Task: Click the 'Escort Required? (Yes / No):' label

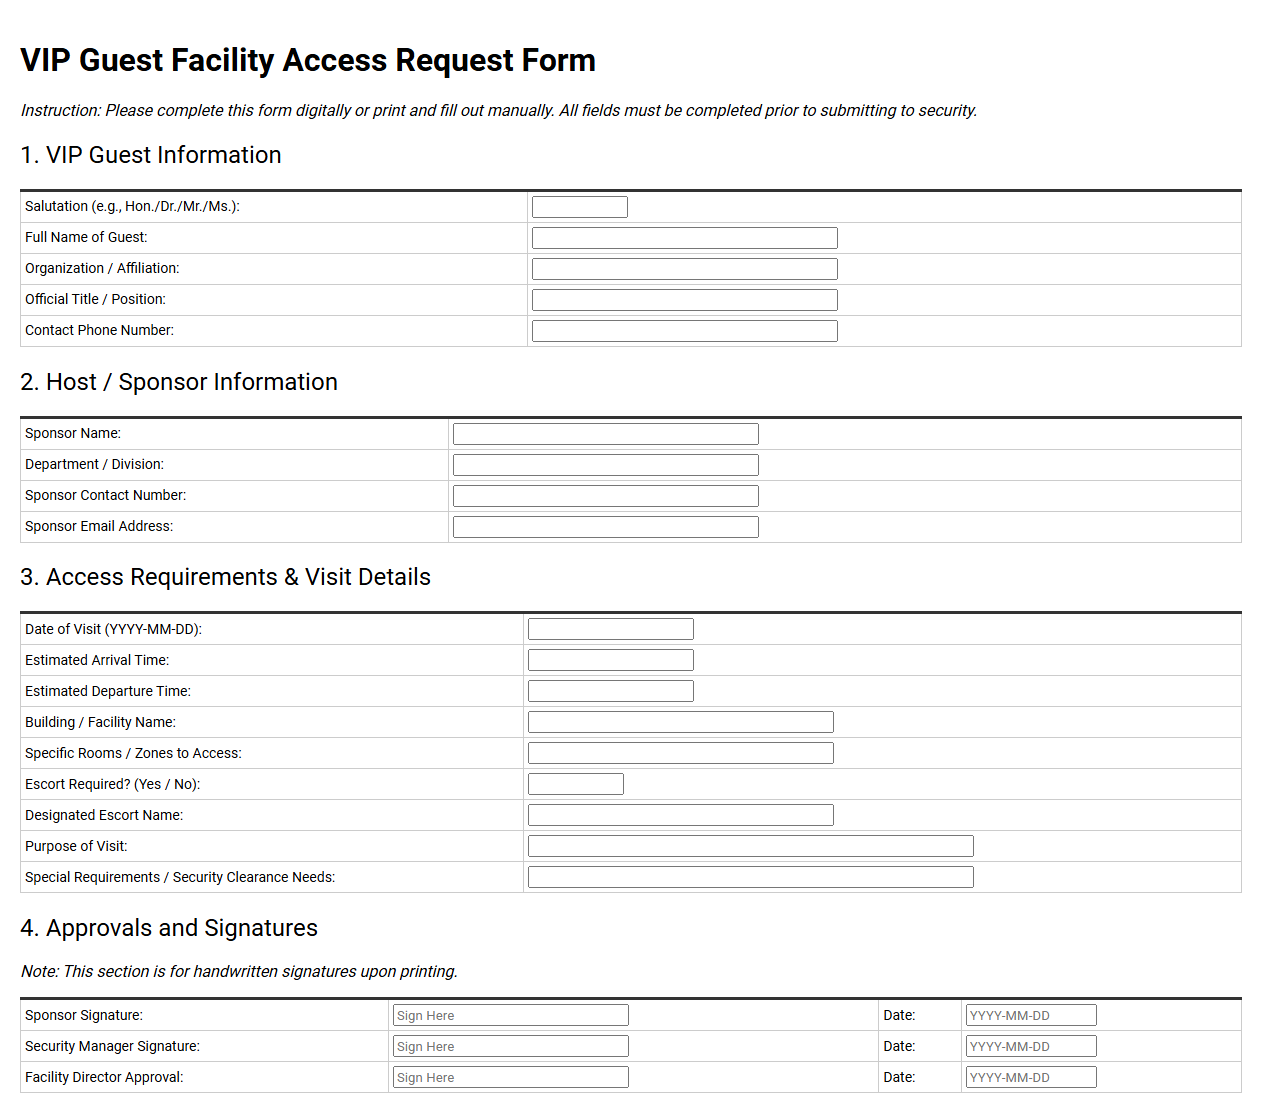Action: tap(113, 784)
